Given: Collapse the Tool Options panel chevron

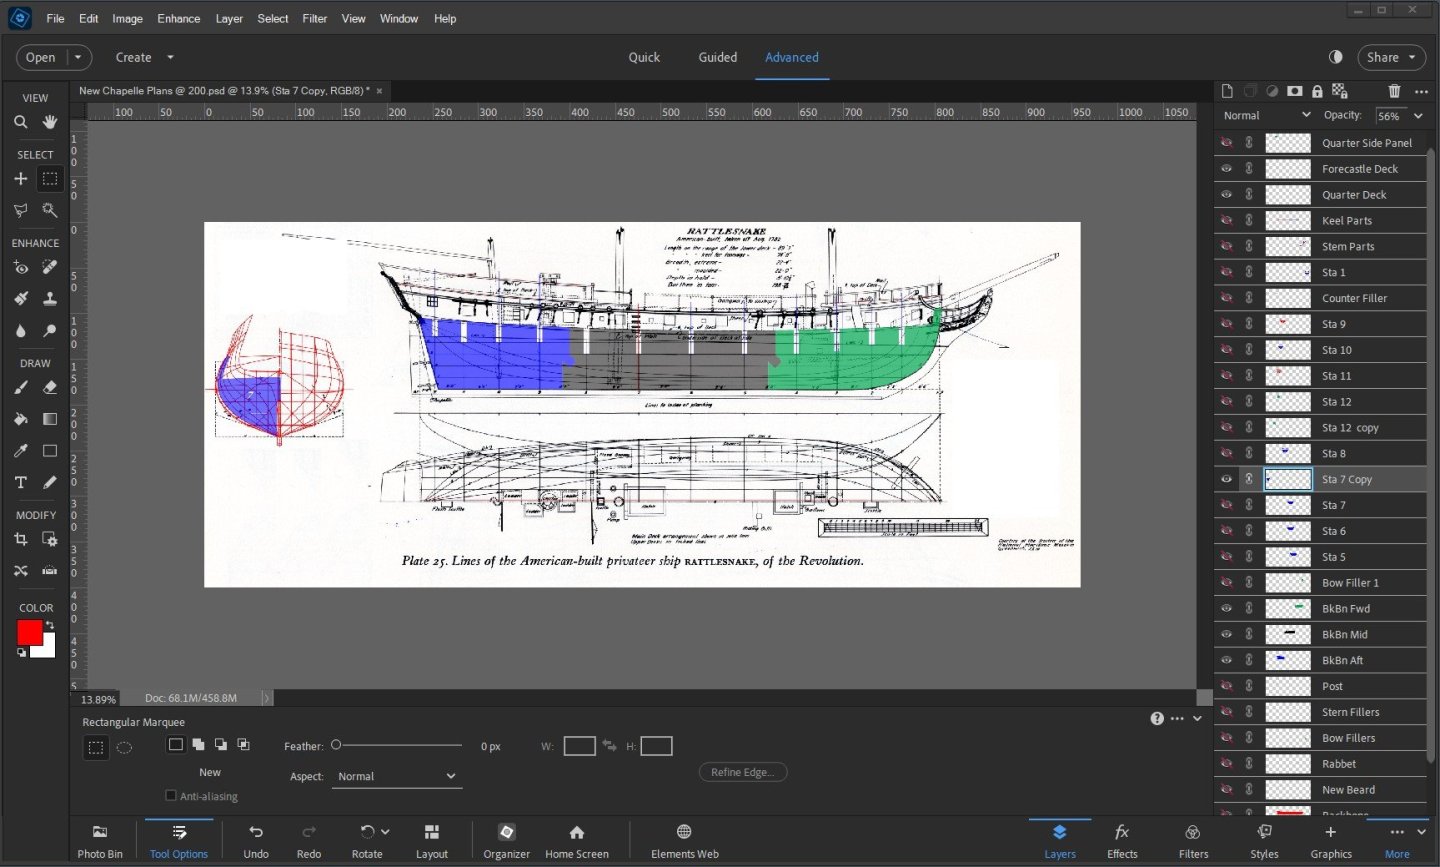Looking at the screenshot, I should (1198, 718).
